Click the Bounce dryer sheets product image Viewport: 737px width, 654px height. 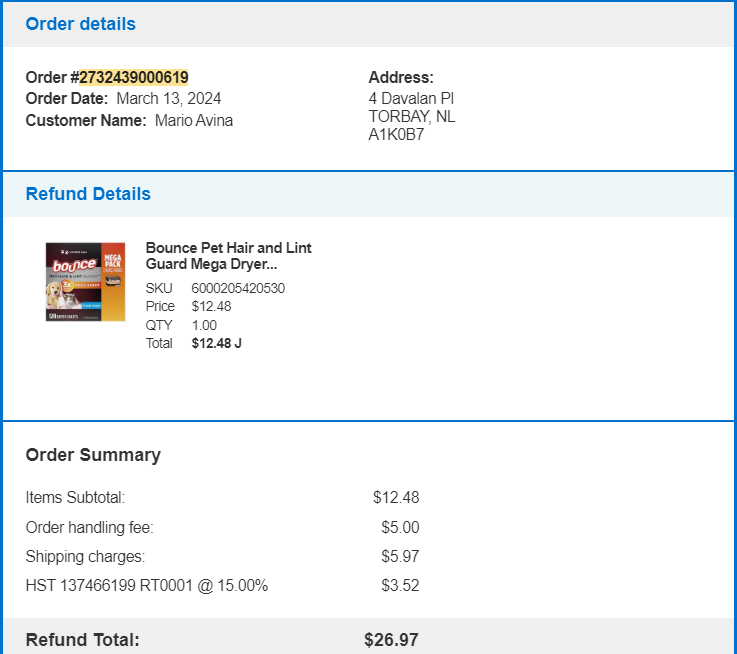coord(86,282)
